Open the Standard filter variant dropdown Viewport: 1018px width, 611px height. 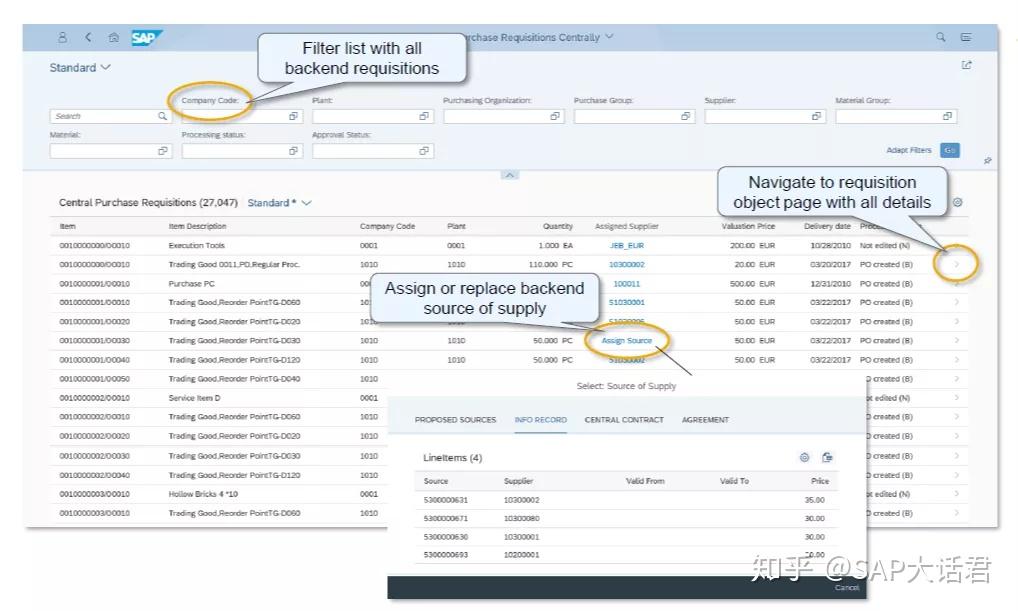(80, 67)
